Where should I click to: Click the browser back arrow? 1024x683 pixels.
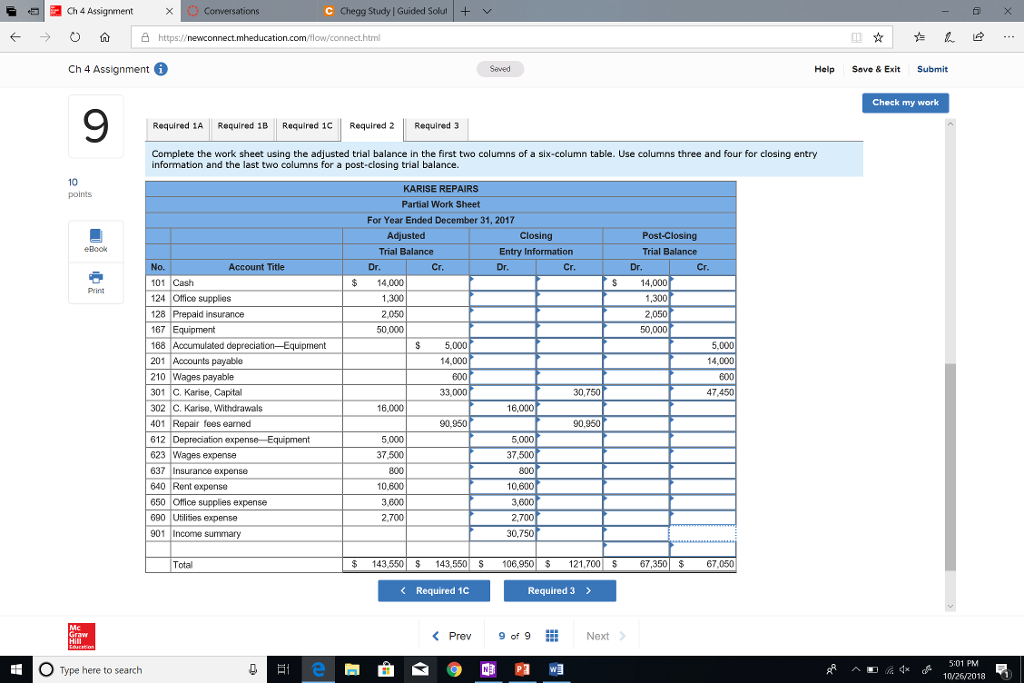tap(16, 37)
